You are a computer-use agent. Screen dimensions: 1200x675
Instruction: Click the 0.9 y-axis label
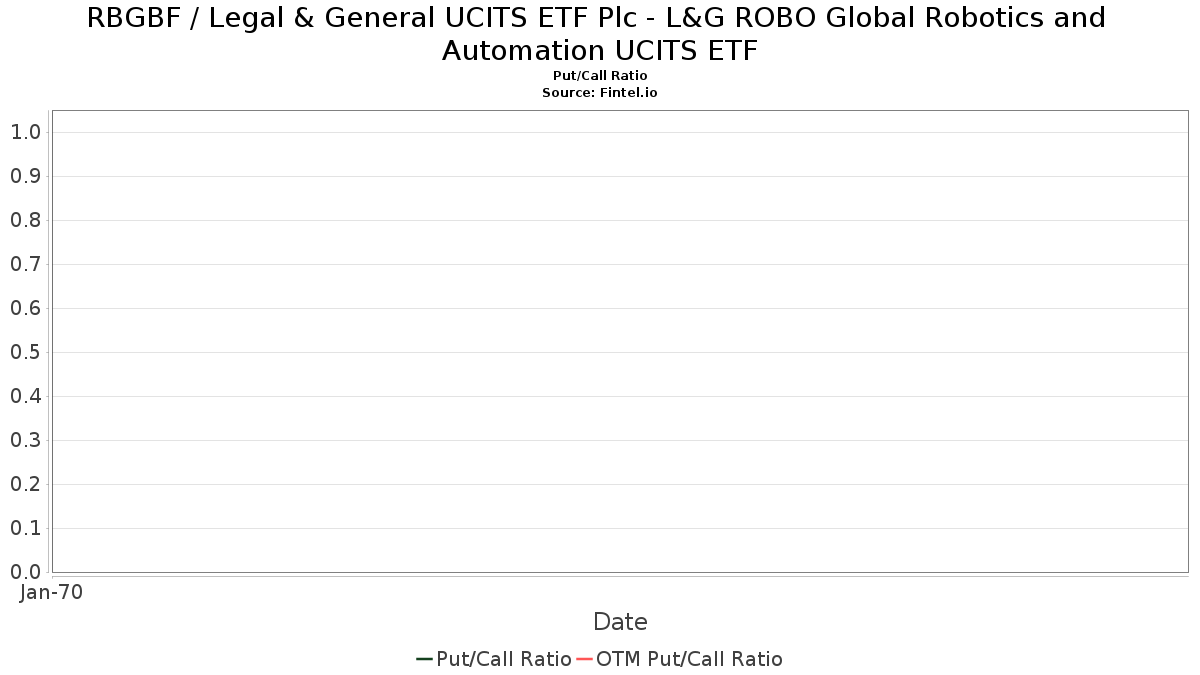coord(26,176)
